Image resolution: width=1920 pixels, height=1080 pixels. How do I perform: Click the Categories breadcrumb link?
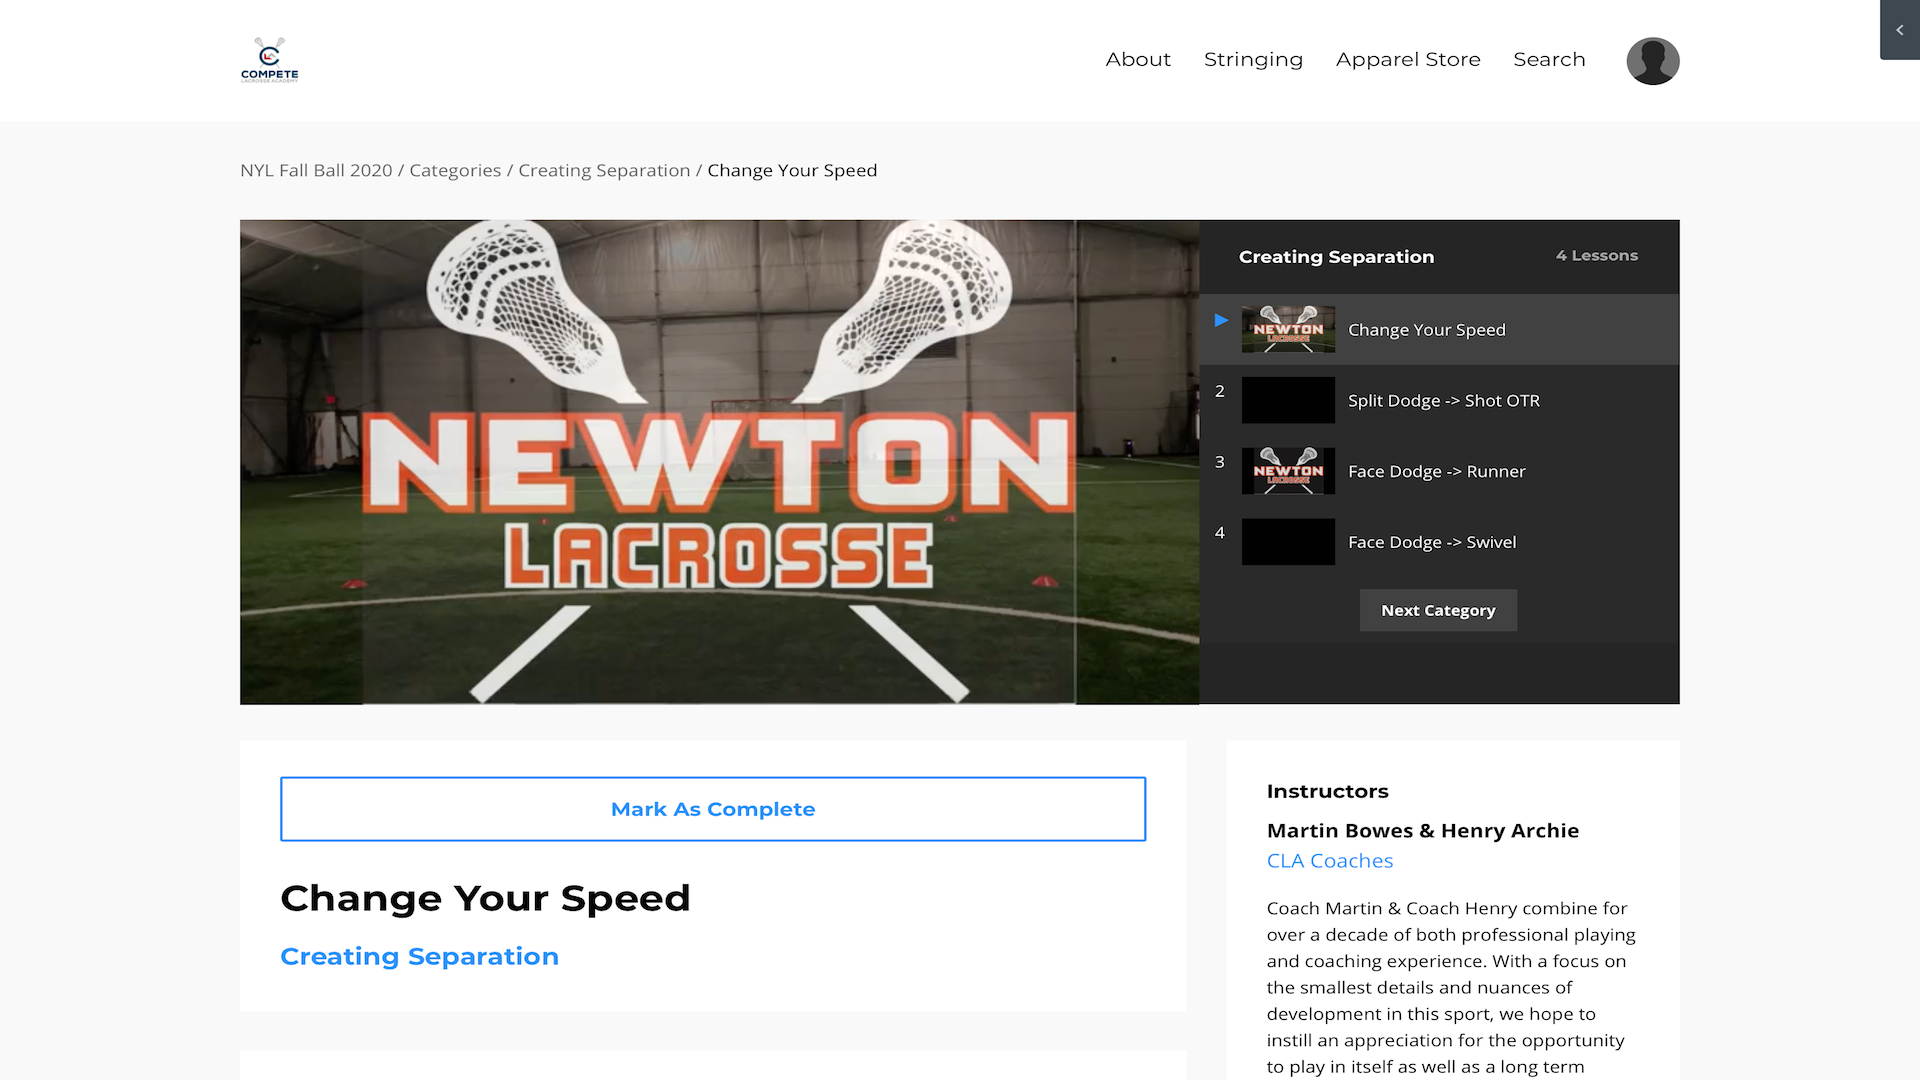(x=455, y=171)
